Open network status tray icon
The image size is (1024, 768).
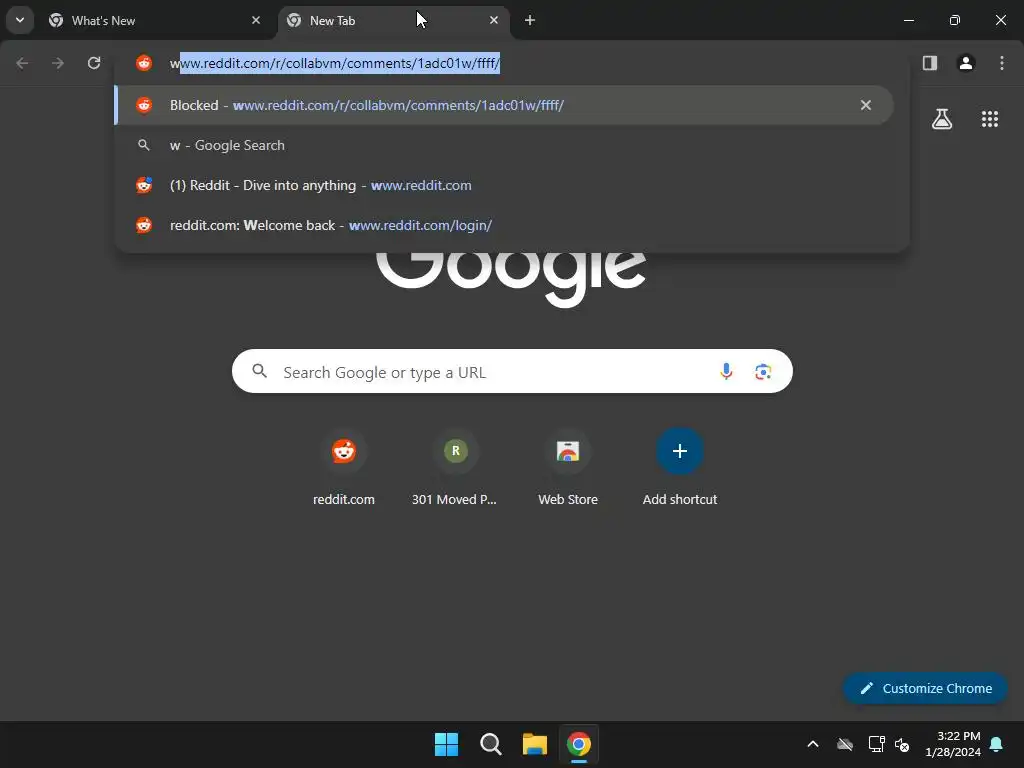point(876,744)
